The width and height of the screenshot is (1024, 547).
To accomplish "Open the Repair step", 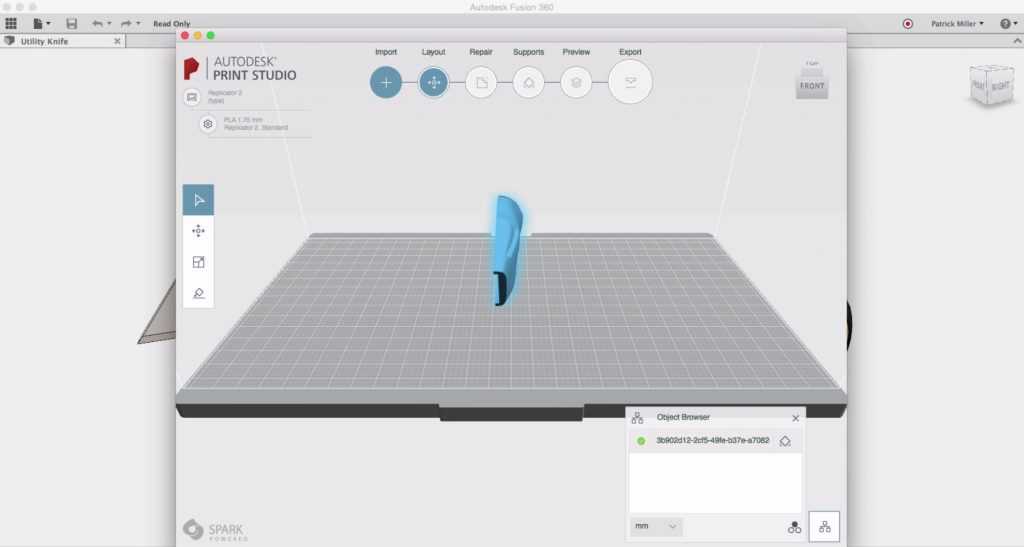I will [481, 82].
